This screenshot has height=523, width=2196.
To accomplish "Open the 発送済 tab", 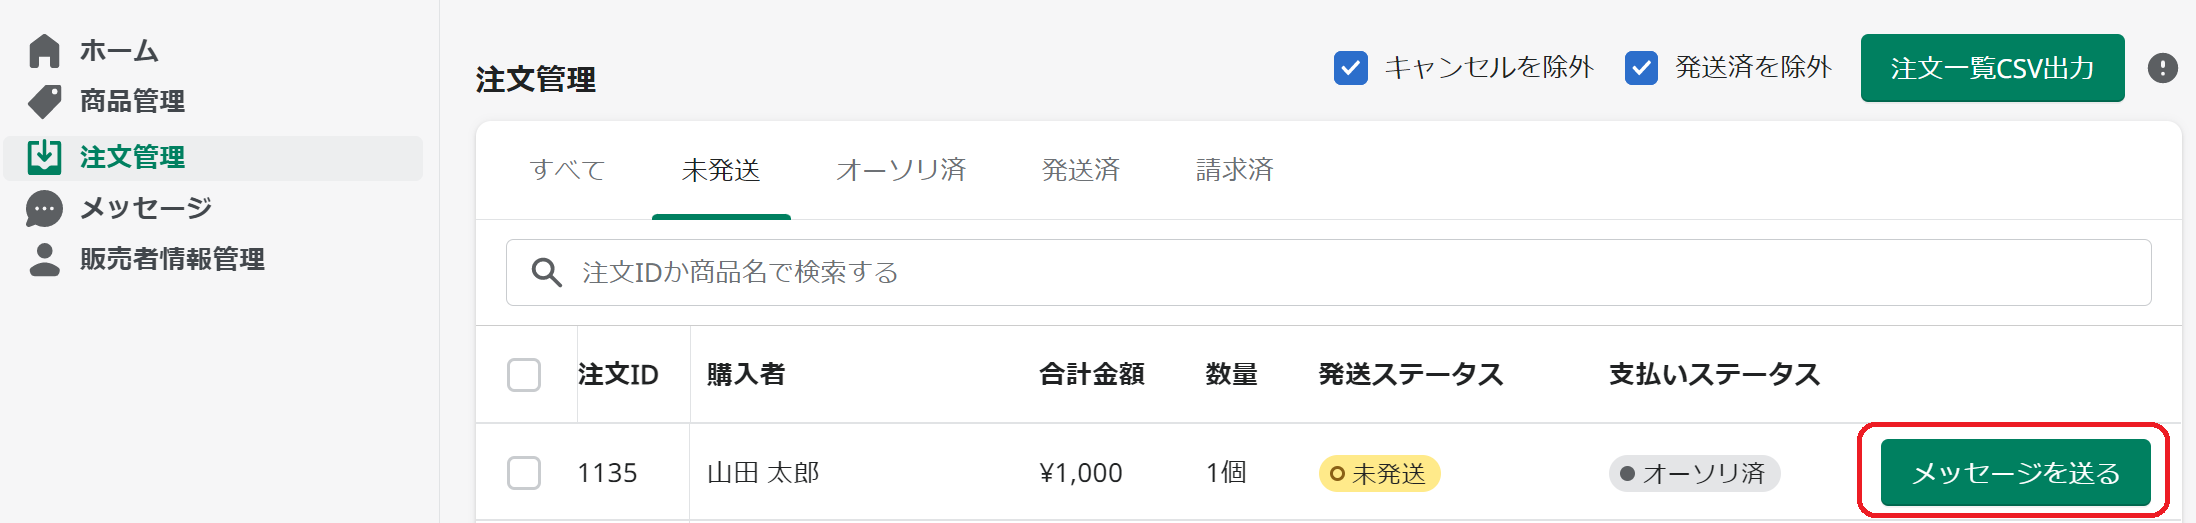I will (x=1080, y=170).
